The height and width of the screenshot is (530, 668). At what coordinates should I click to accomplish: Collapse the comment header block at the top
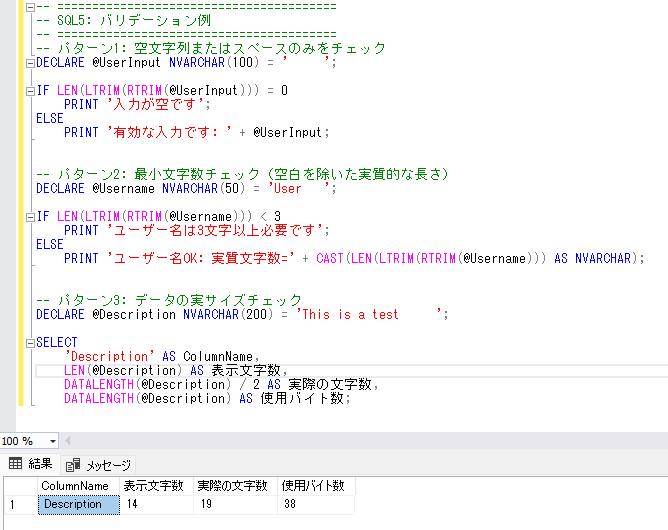[x=27, y=6]
